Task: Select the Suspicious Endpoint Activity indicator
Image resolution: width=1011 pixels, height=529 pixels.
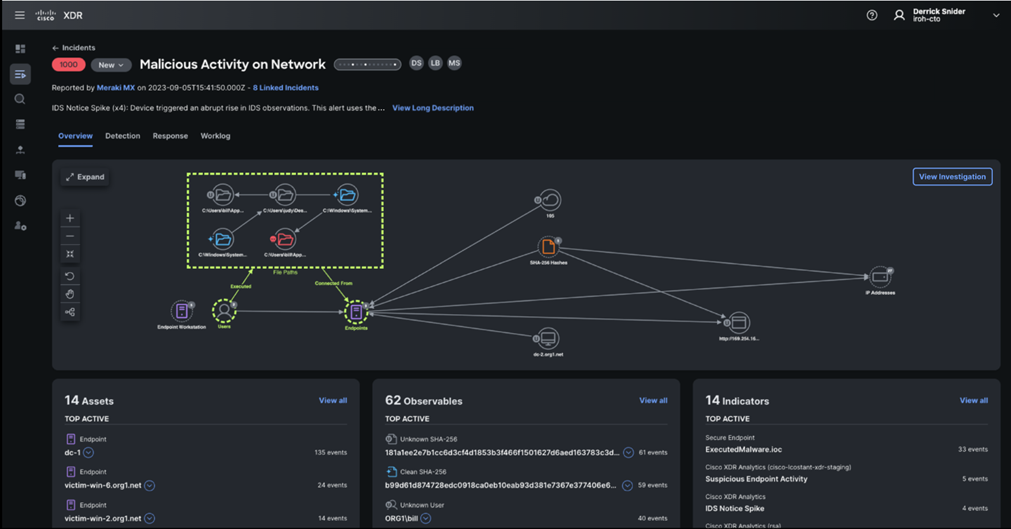Action: 756,479
